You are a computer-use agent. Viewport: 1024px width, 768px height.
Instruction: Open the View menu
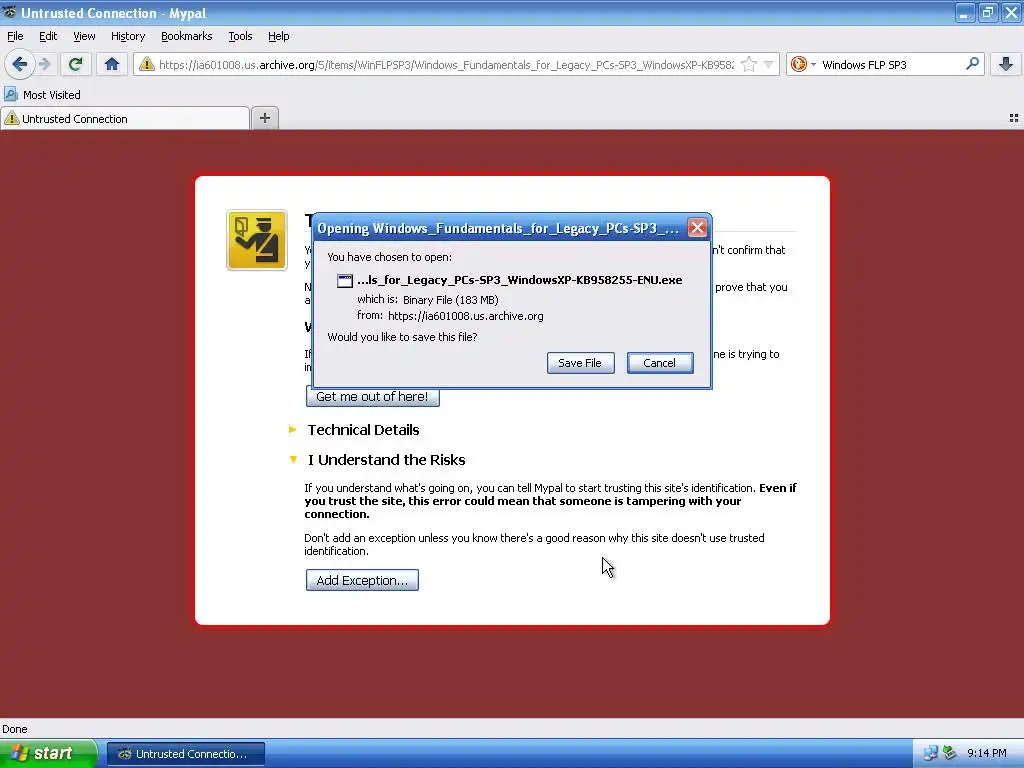click(84, 37)
